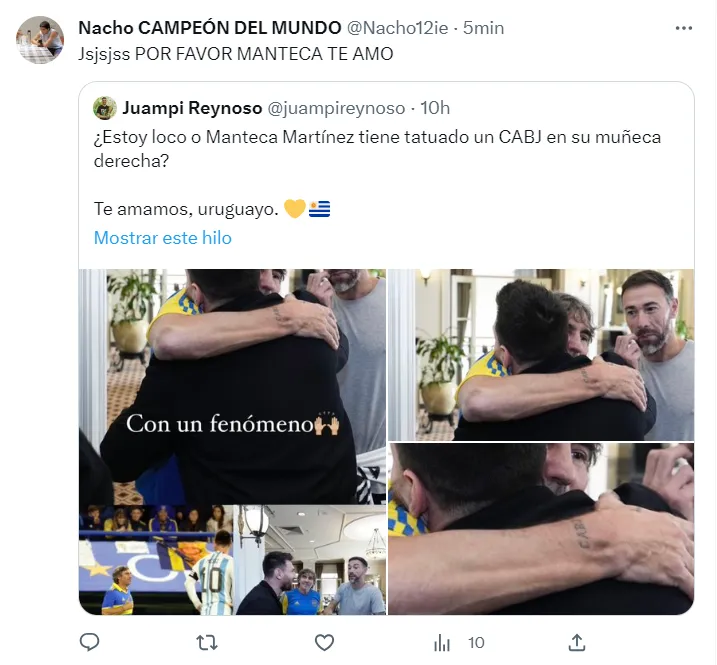Click the retweet arrows icon
Screen dimensions: 717x665
207,643
